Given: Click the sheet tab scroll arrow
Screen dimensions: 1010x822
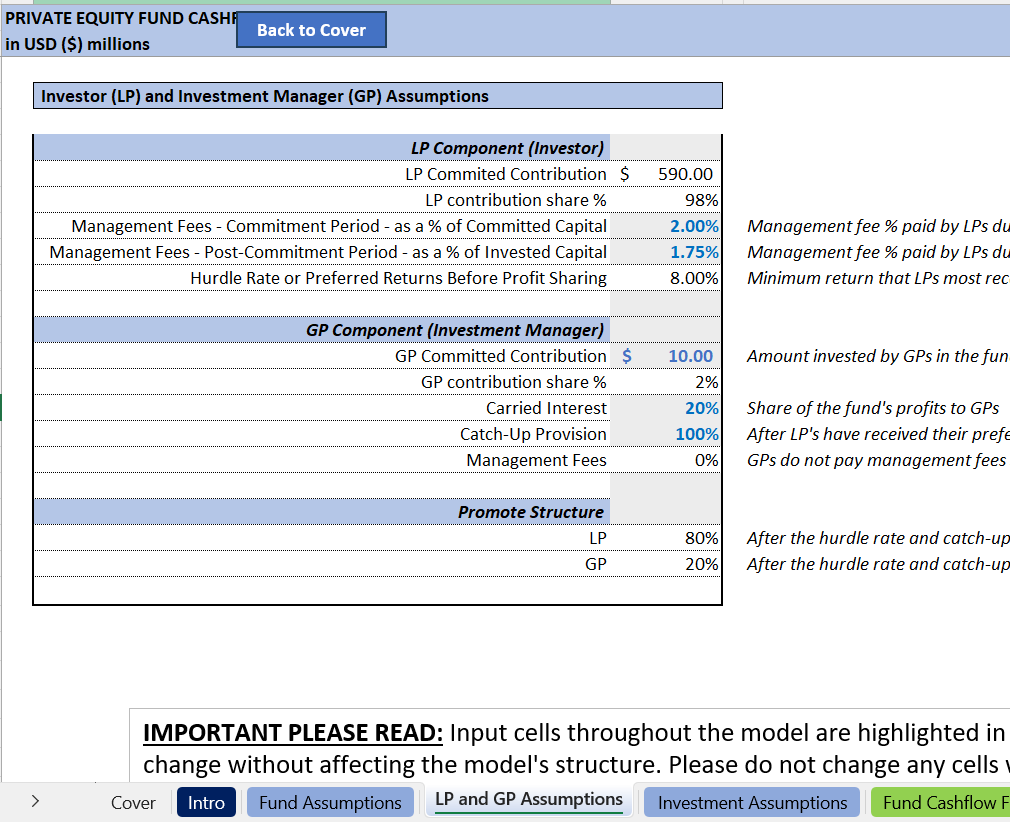Looking at the screenshot, I should coord(35,801).
